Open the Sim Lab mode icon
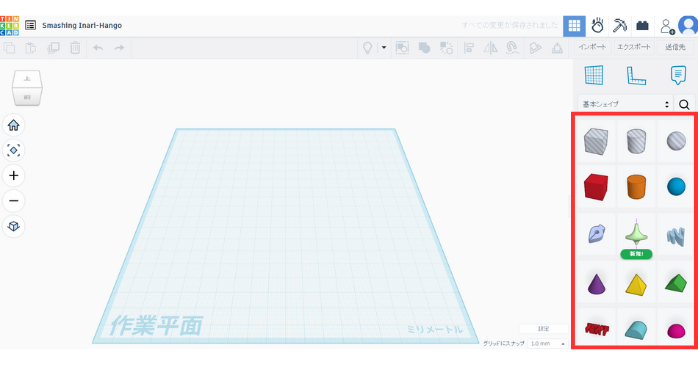This screenshot has width=698, height=365. point(597,26)
